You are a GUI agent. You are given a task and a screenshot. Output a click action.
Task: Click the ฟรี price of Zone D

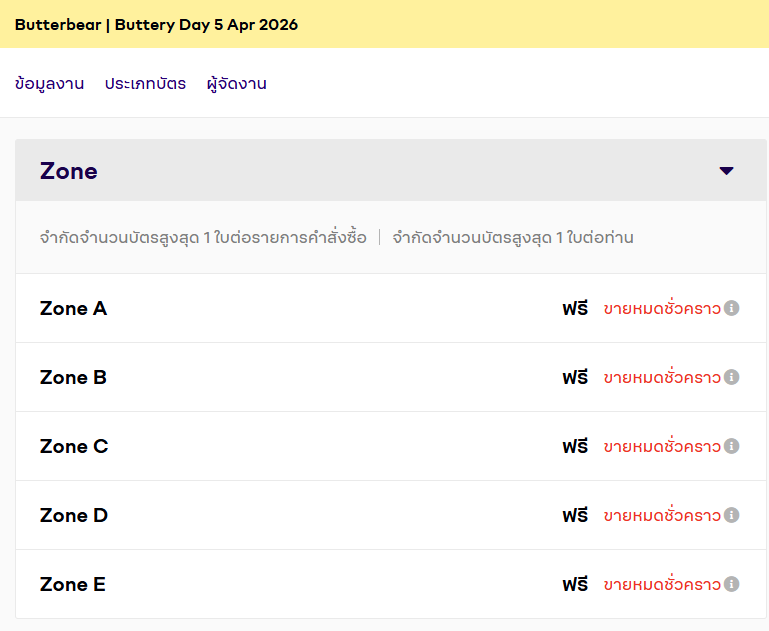(575, 515)
